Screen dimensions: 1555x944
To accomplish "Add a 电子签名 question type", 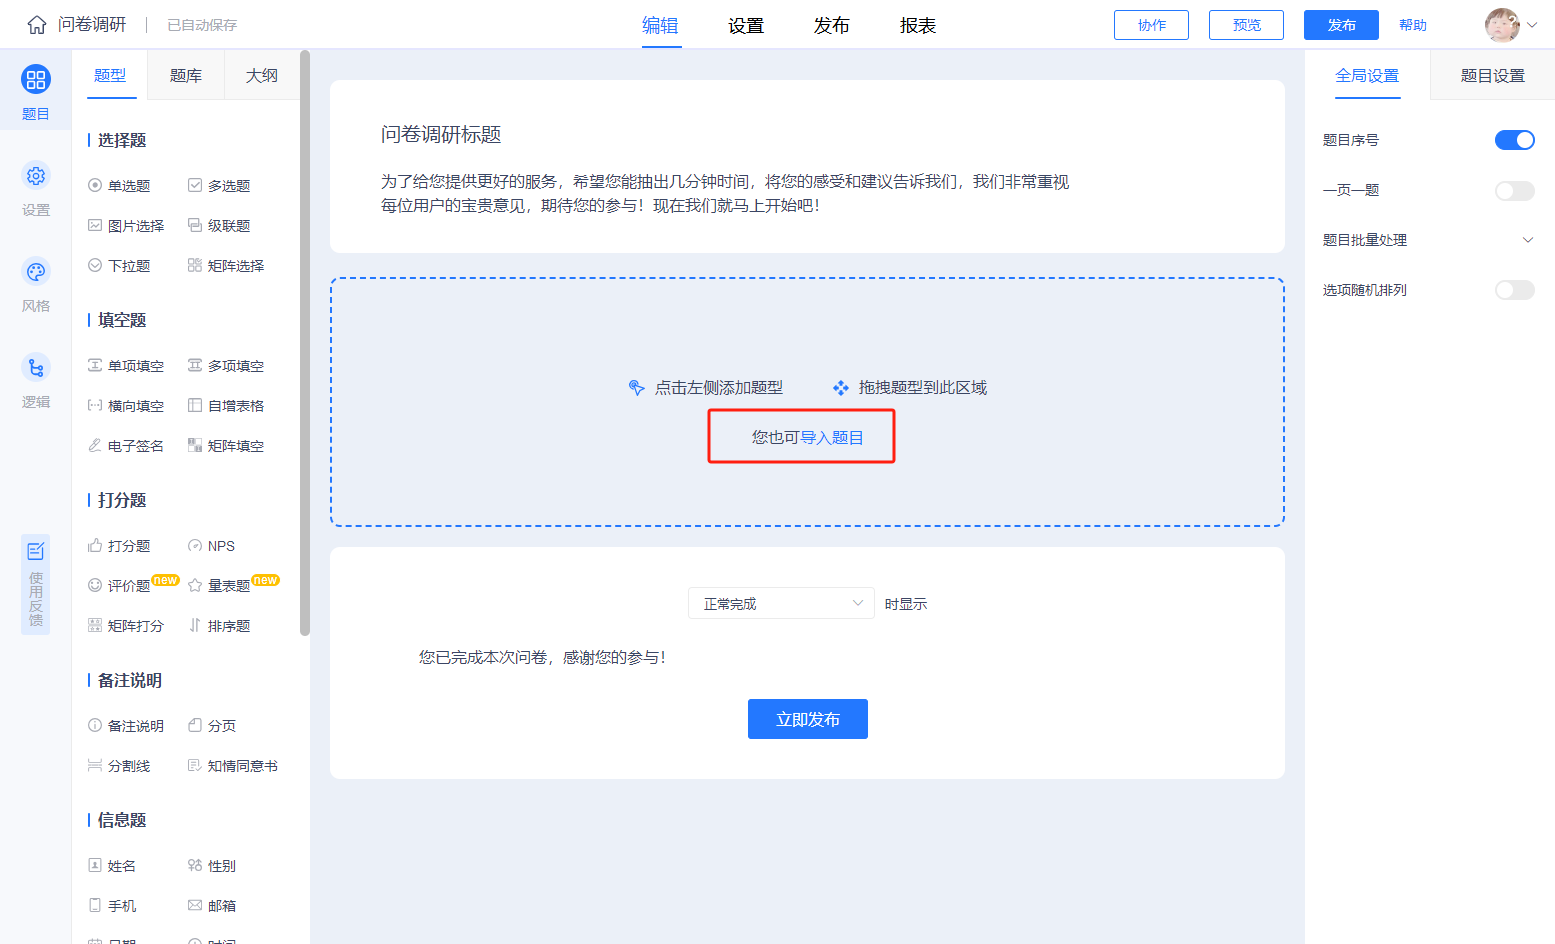I will pos(126,445).
